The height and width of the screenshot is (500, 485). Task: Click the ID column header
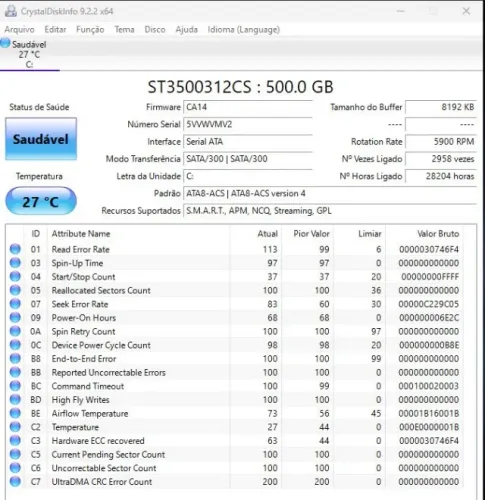[x=36, y=234]
